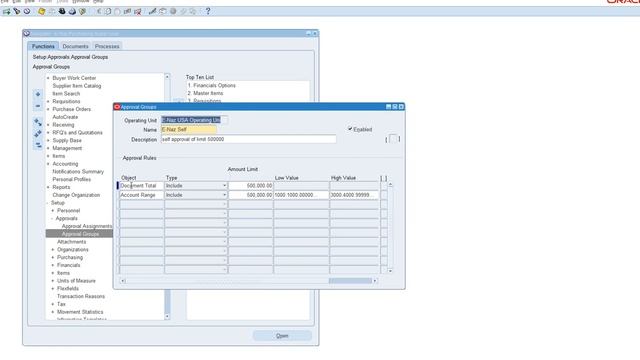The height and width of the screenshot is (360, 640).
Task: Click the Delete record toolbar icon
Action: click(x=138, y=11)
